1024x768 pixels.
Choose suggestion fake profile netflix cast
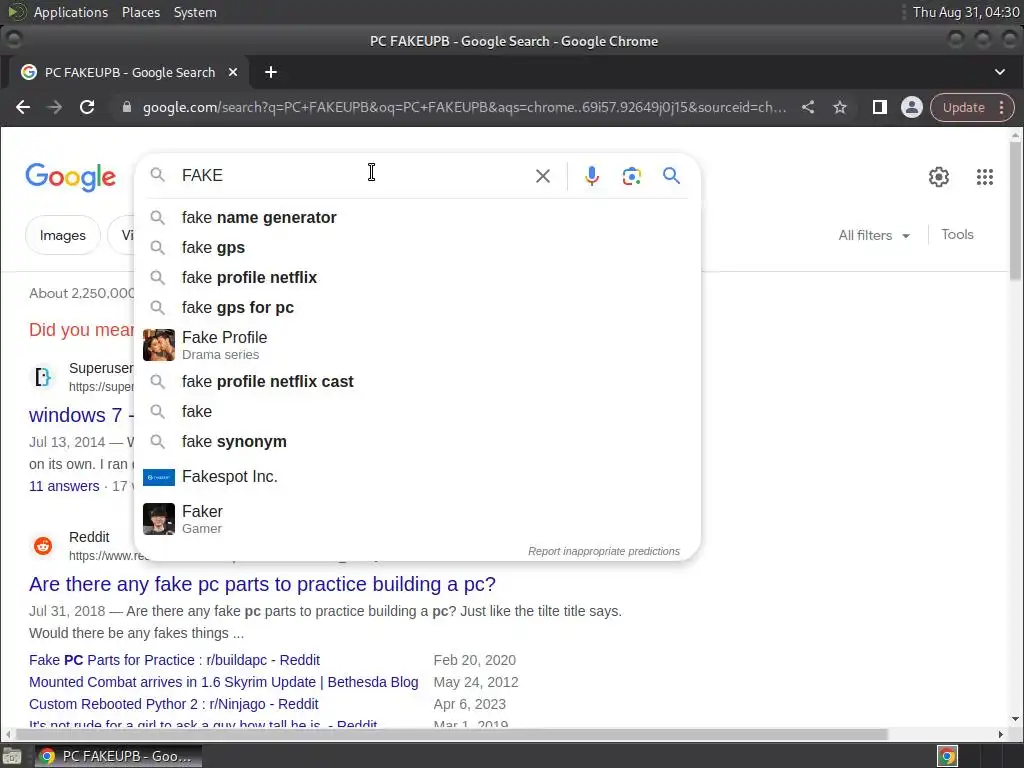[x=417, y=381]
